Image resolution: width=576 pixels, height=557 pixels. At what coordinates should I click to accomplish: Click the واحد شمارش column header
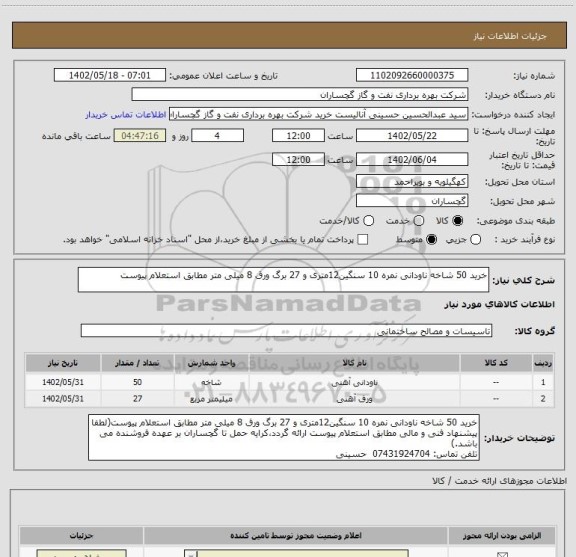(211, 363)
